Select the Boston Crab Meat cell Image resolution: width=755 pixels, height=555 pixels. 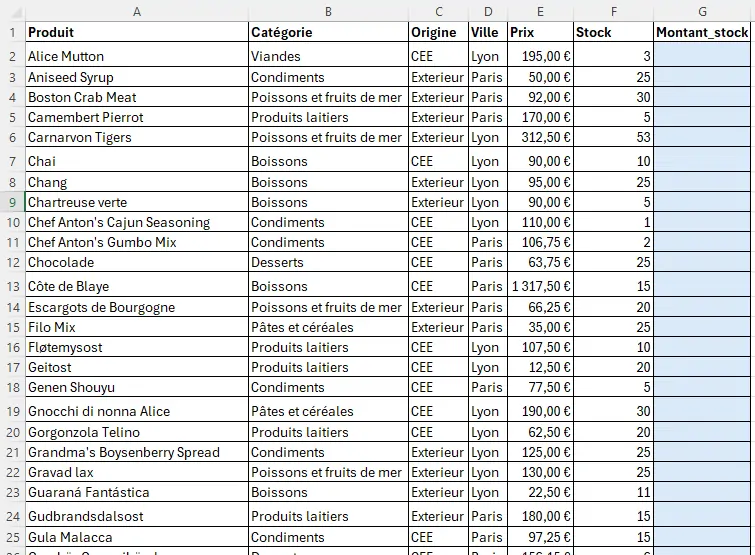[x=137, y=97]
